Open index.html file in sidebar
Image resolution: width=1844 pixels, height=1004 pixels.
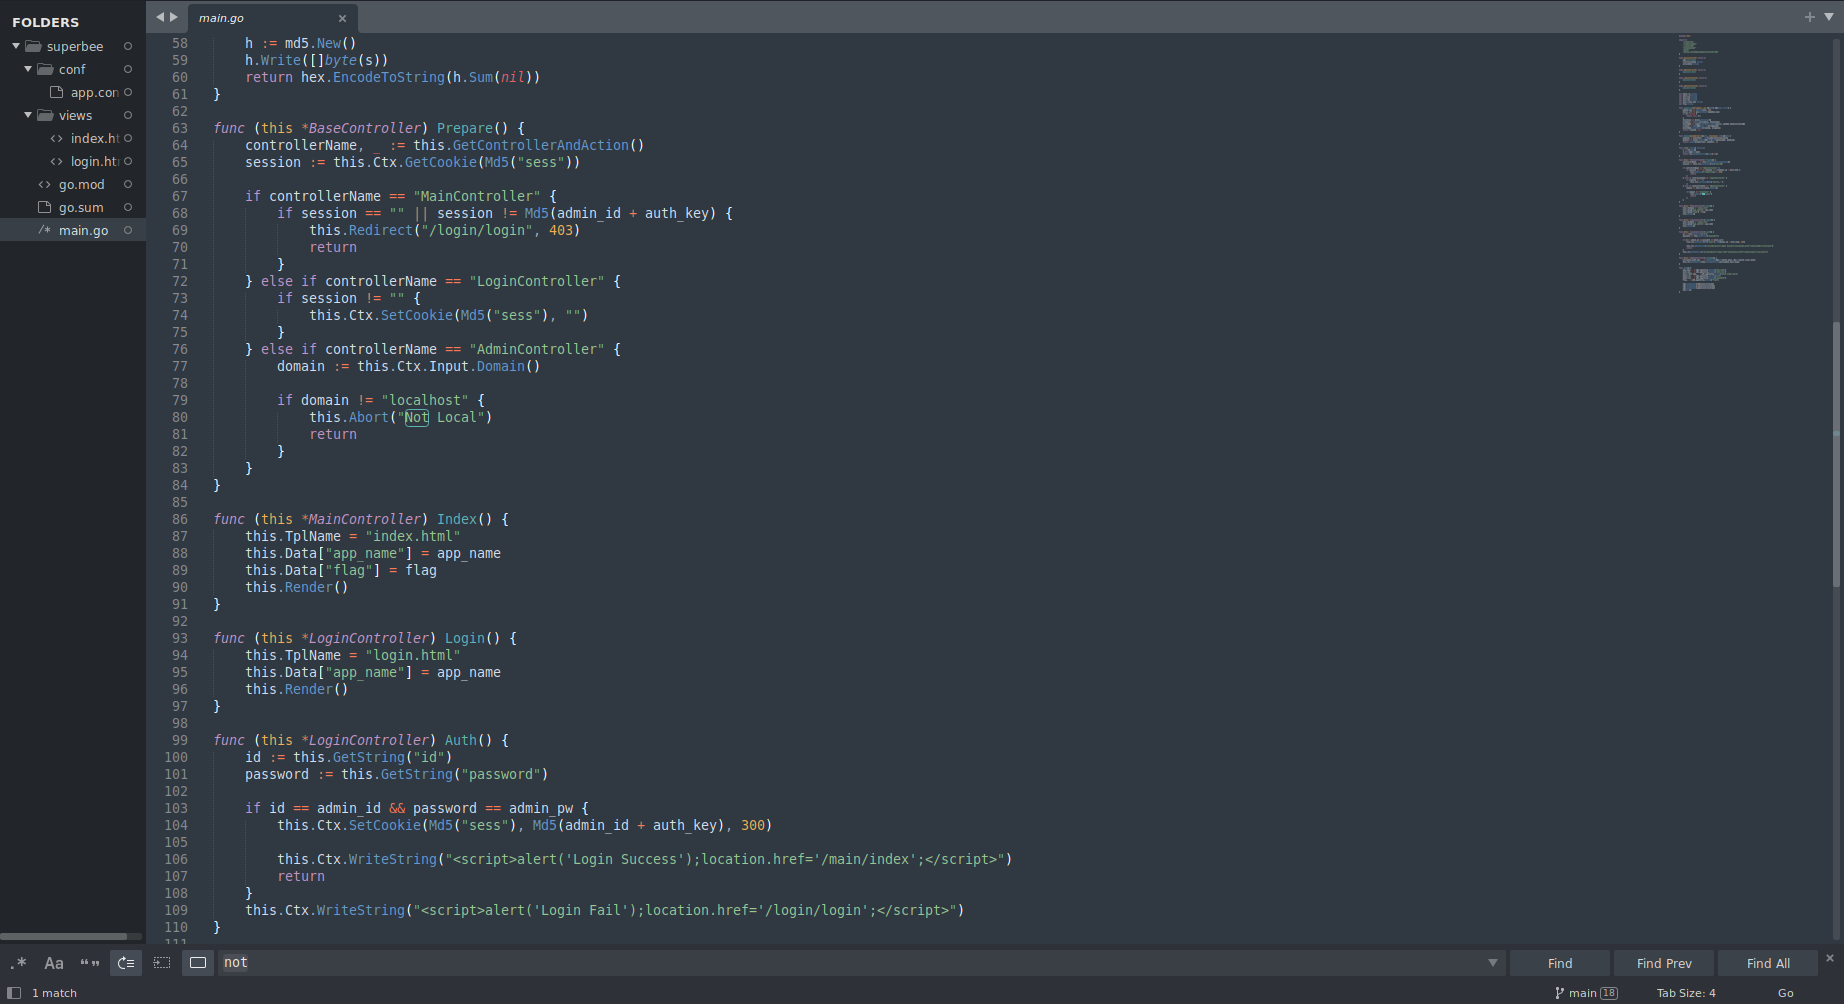94,138
